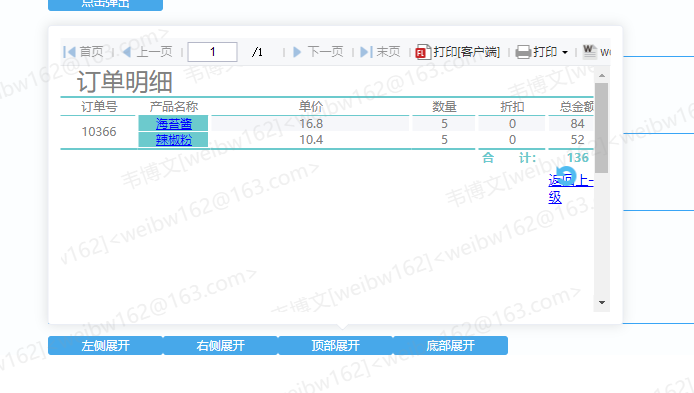
Task: Click the 订单号 column header
Action: [x=99, y=107]
